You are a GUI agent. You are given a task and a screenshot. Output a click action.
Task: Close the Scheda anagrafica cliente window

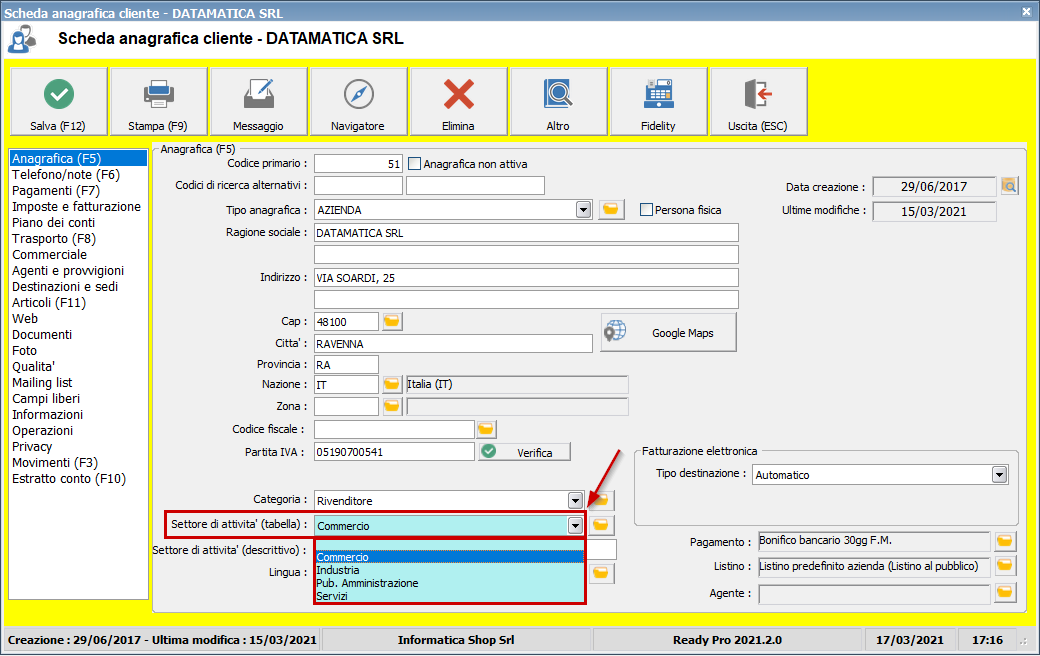click(x=1026, y=12)
